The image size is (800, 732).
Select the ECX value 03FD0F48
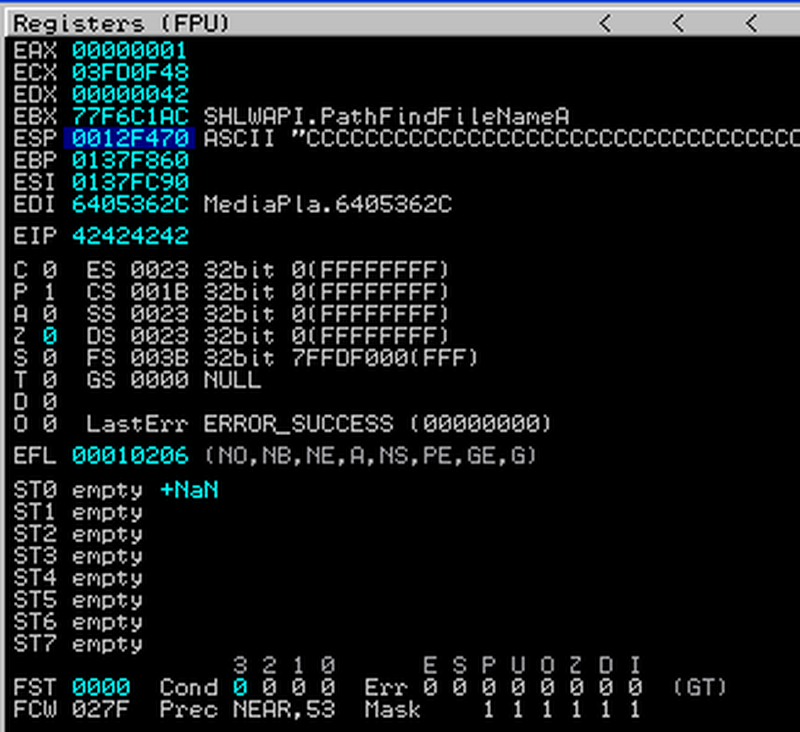pyautogui.click(x=129, y=72)
